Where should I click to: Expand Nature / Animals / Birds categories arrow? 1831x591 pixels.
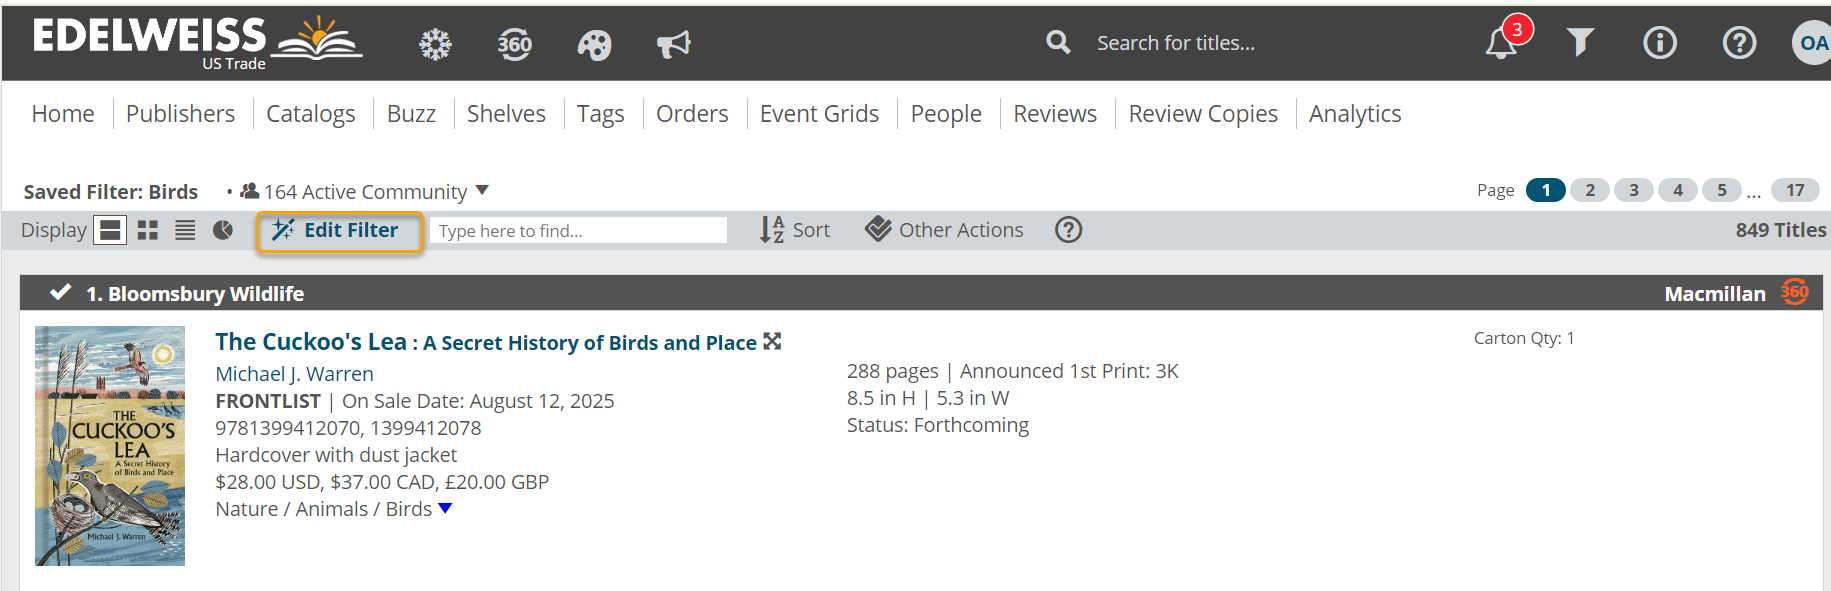[x=446, y=508]
